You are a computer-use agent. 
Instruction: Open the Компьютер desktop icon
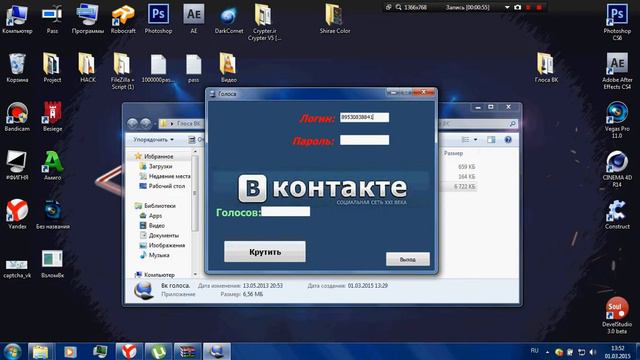(x=17, y=19)
